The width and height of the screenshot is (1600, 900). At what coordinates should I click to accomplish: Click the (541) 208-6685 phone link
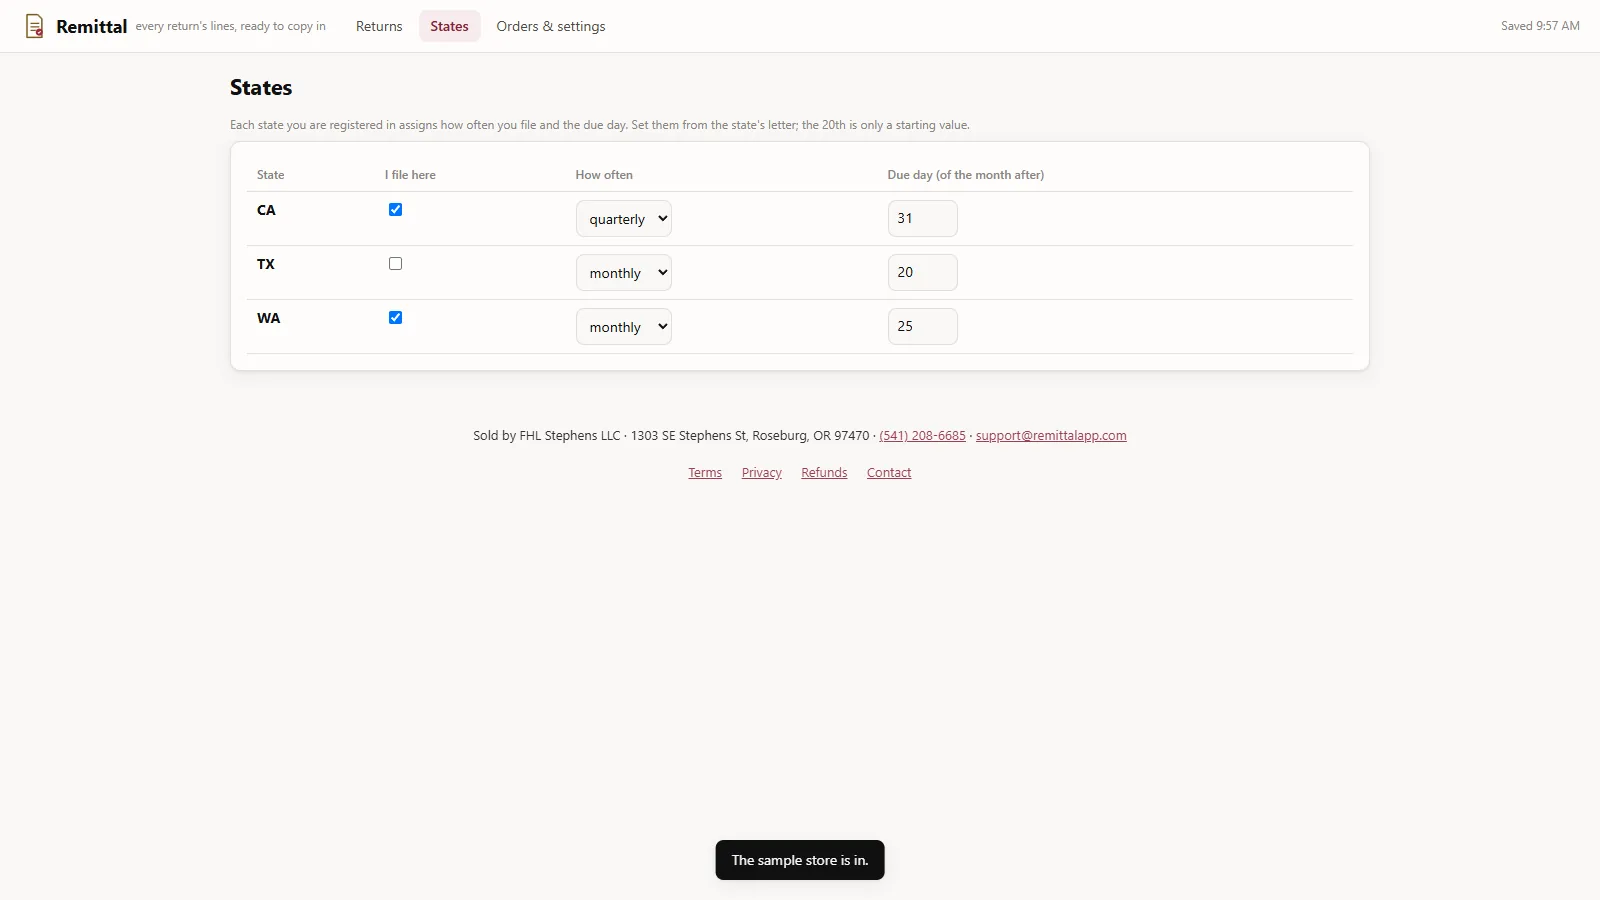click(922, 436)
